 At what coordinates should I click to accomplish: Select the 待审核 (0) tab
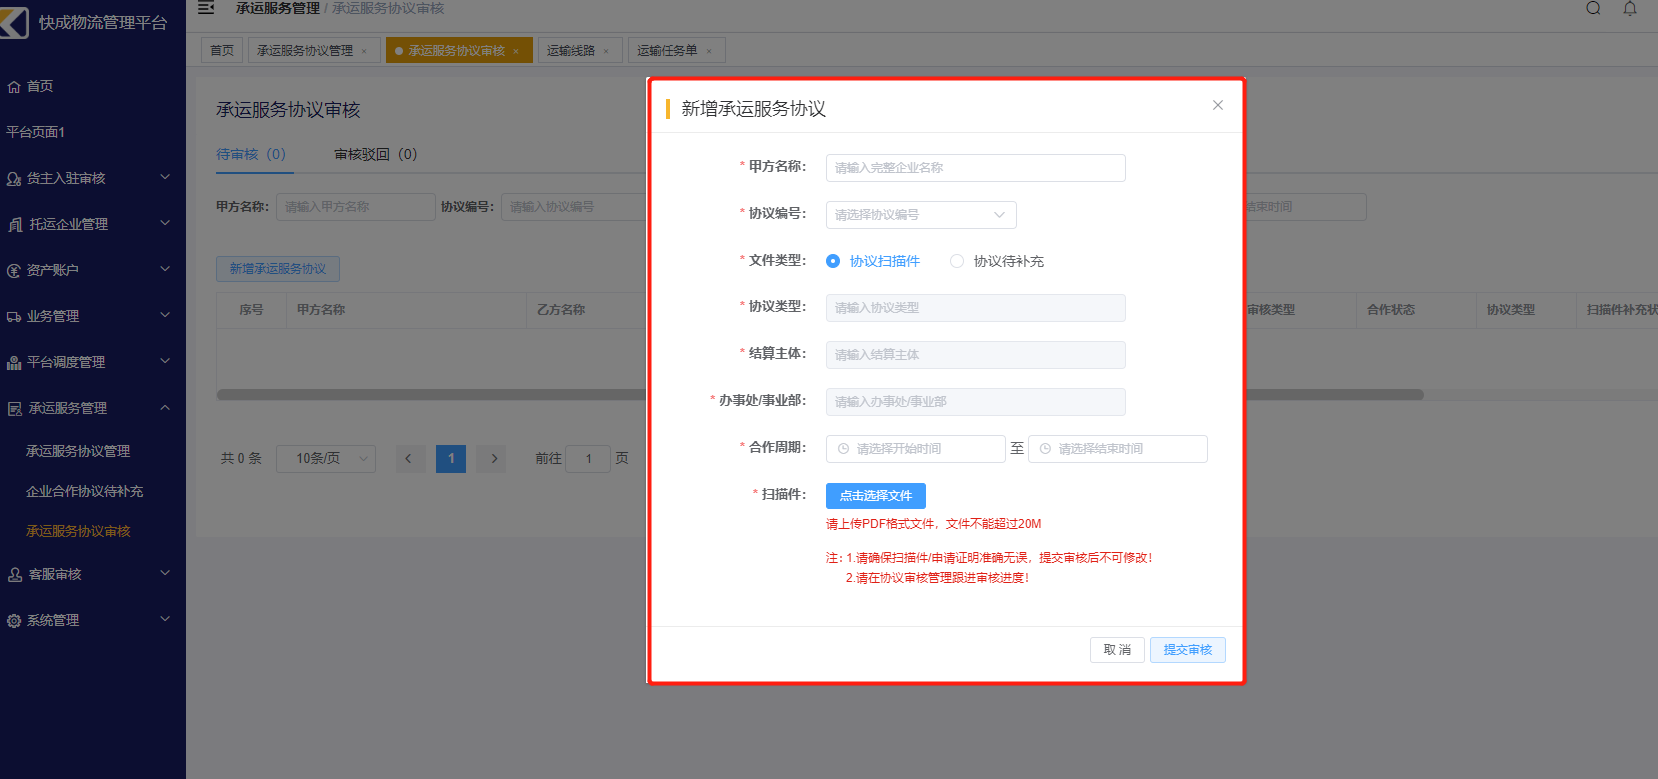click(251, 154)
